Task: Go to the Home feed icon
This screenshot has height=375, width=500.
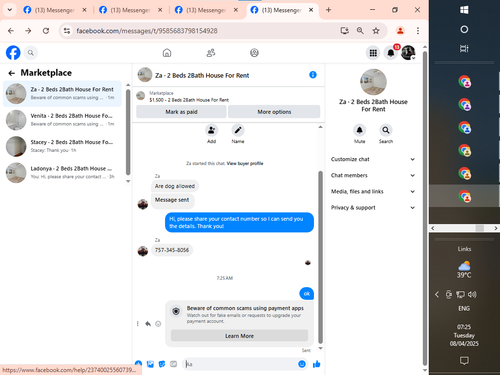Action: (x=167, y=53)
